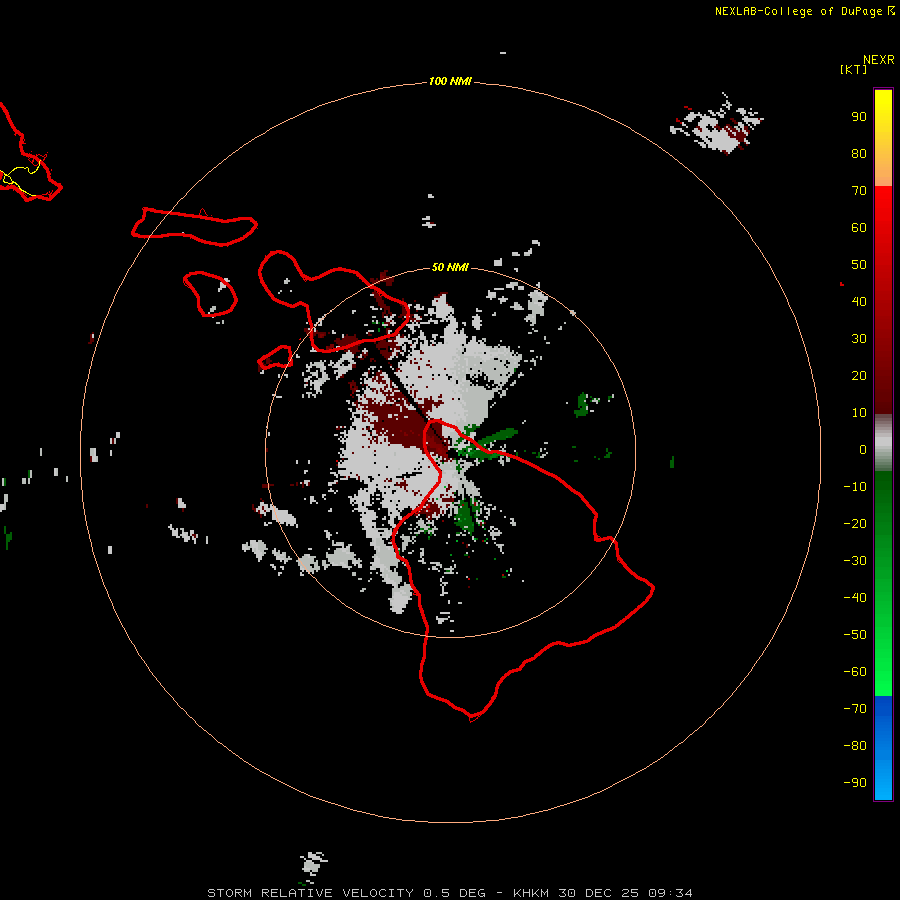Click the -80 value on velocity scale
Image resolution: width=900 pixels, height=900 pixels.
(855, 746)
